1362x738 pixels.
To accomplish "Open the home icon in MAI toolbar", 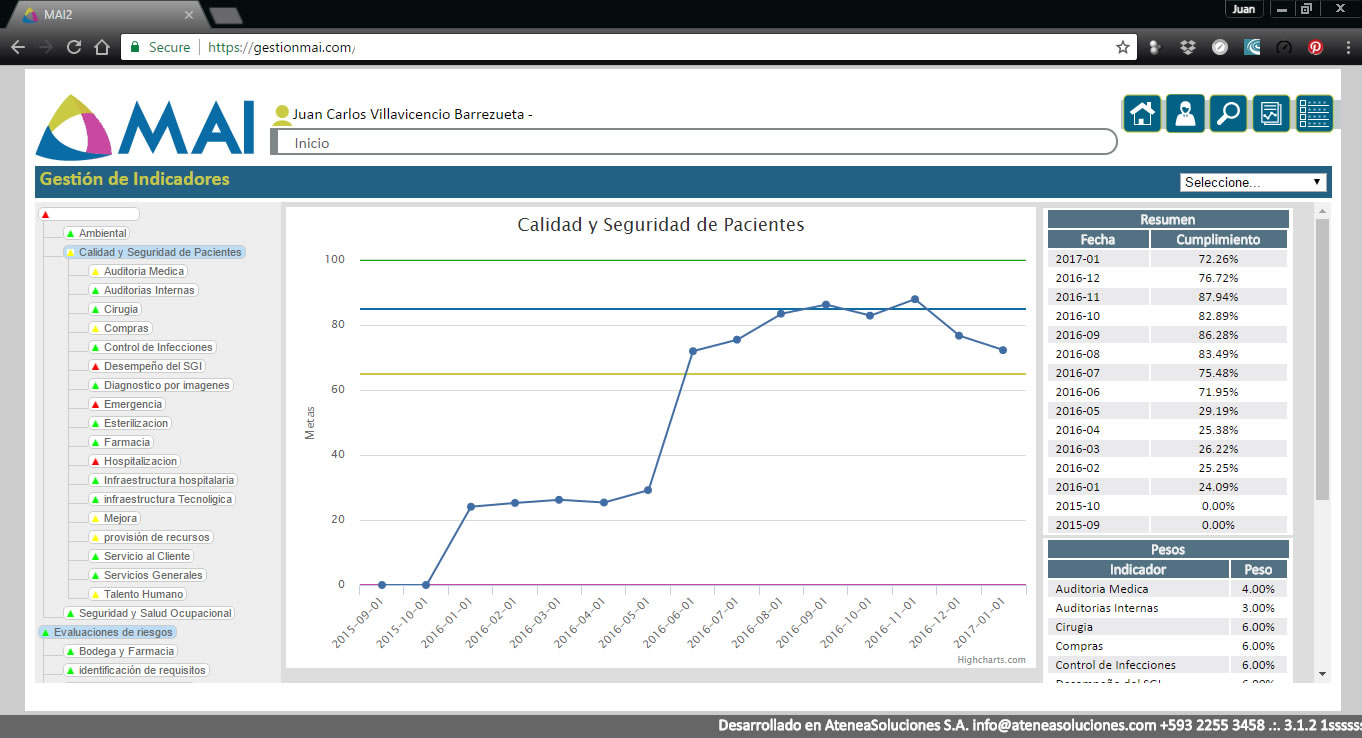I will click(x=1141, y=113).
